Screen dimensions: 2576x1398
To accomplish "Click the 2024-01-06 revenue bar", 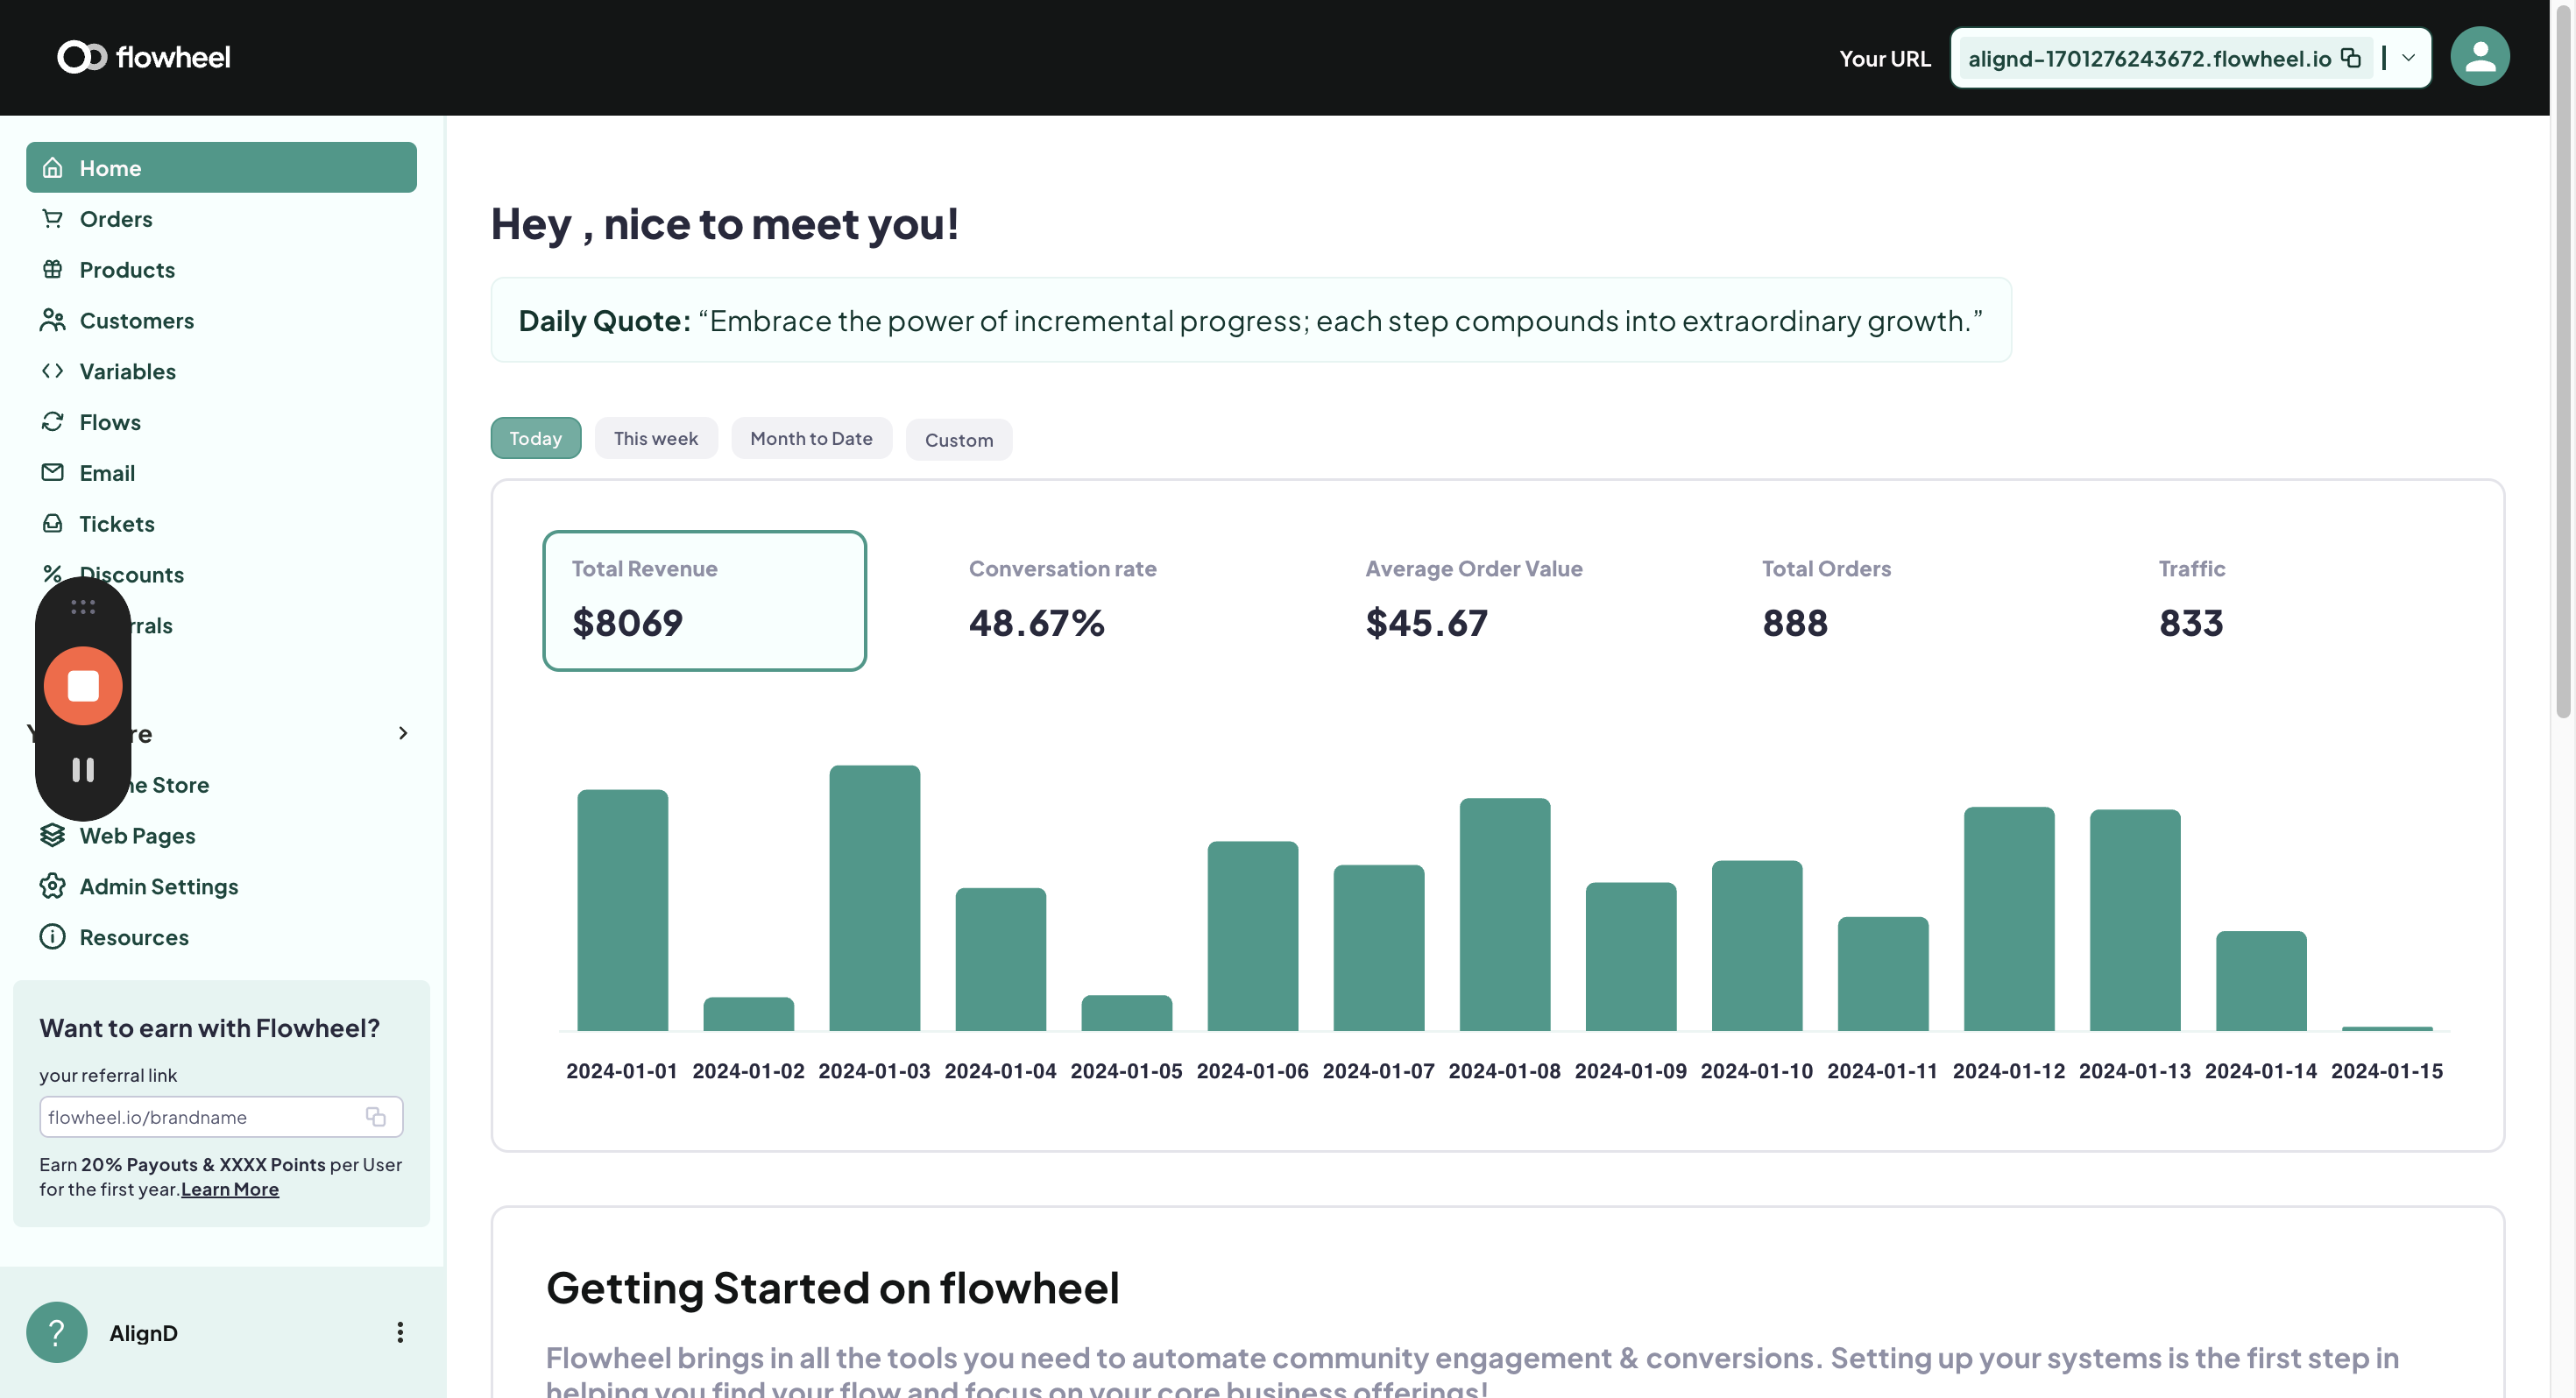I will pyautogui.click(x=1253, y=936).
